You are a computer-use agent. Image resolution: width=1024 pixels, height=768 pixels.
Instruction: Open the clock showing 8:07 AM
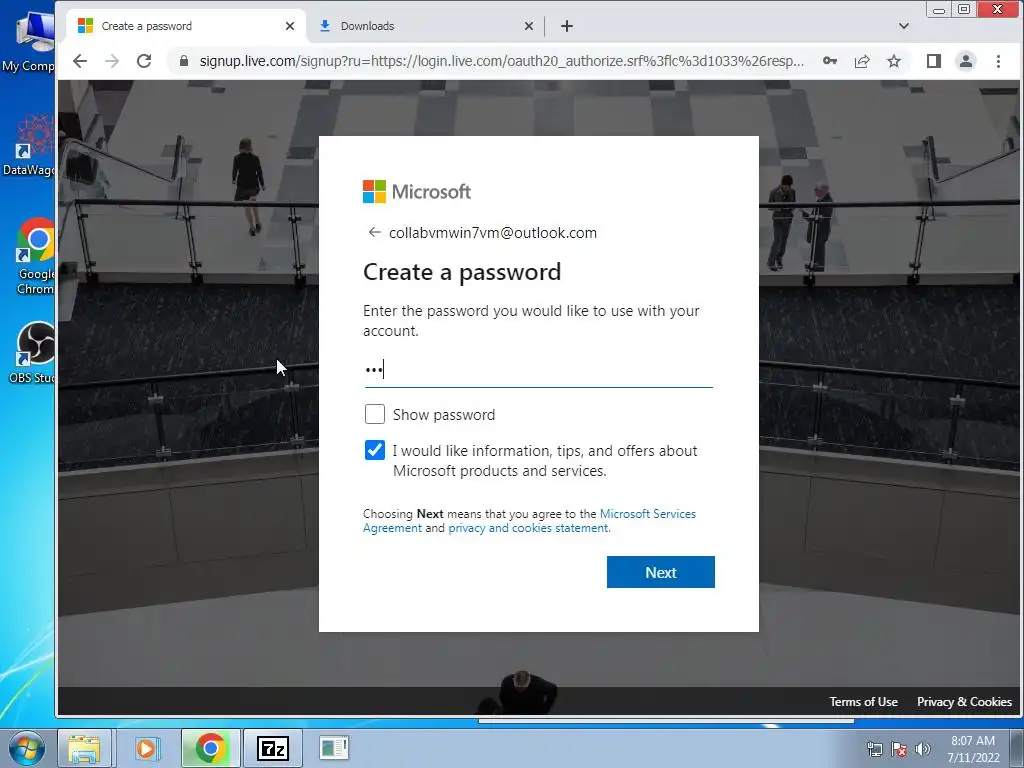tap(973, 748)
